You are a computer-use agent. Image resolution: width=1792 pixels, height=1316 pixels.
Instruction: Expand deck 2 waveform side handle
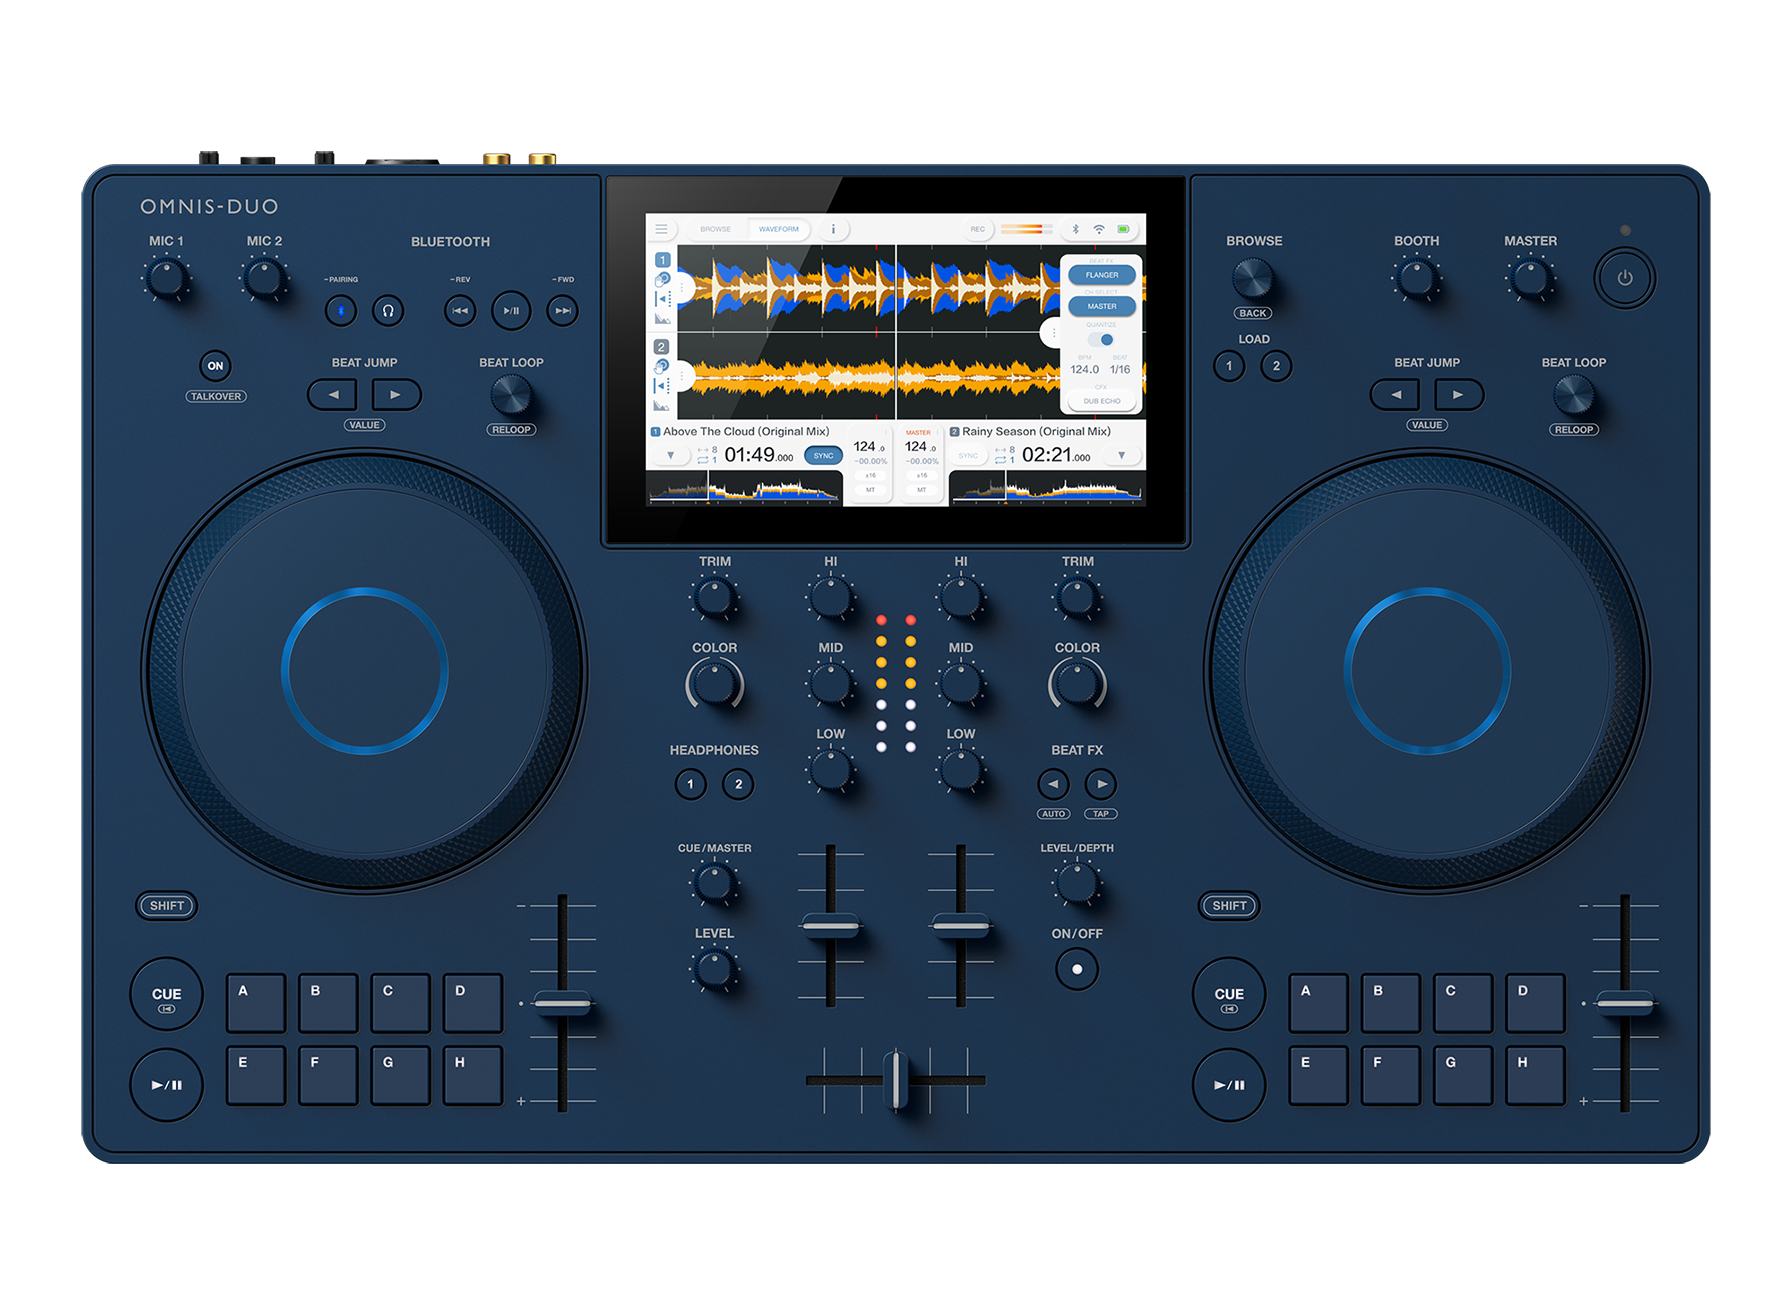point(684,376)
